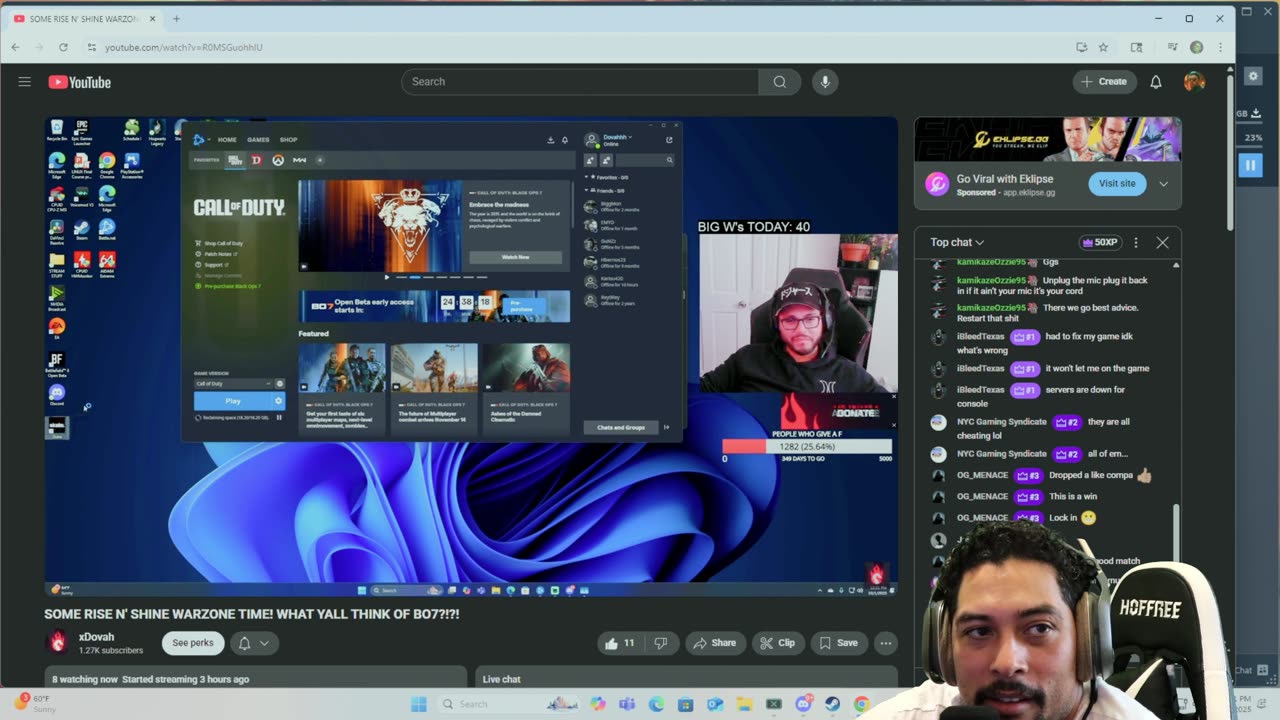Go to the YouTube home logo
This screenshot has width=1280, height=720.
click(79, 82)
